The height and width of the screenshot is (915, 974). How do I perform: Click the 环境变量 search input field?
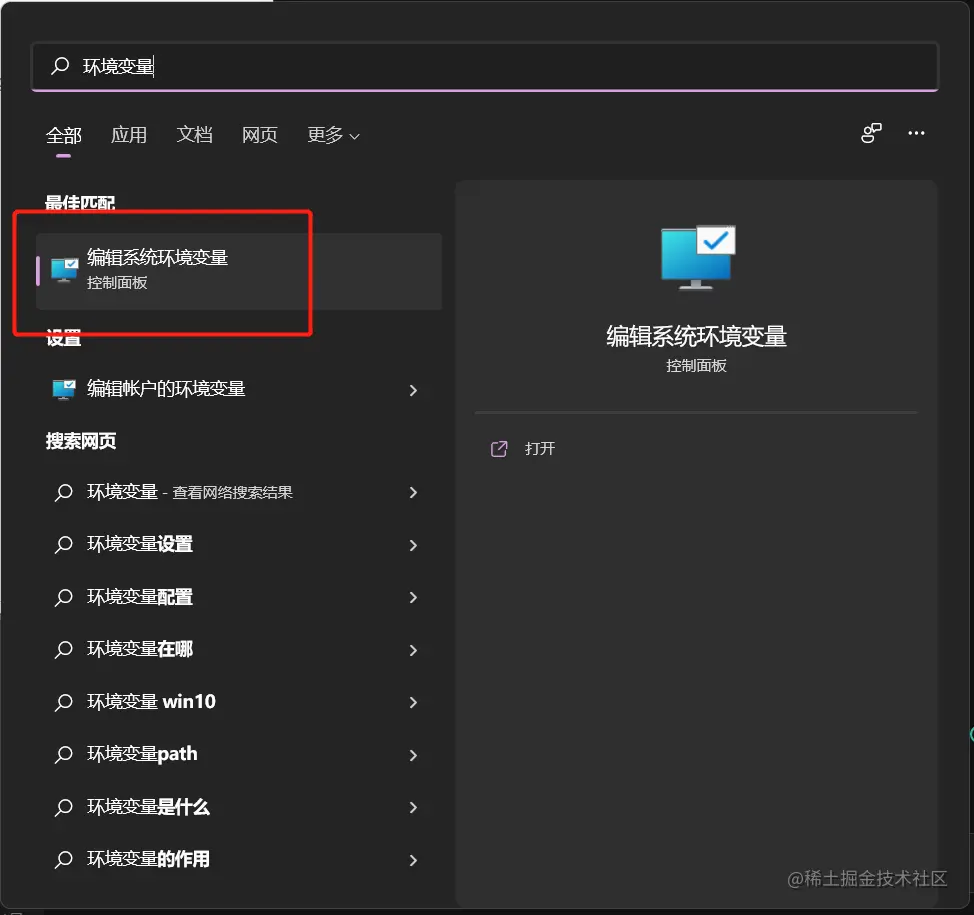coord(485,66)
